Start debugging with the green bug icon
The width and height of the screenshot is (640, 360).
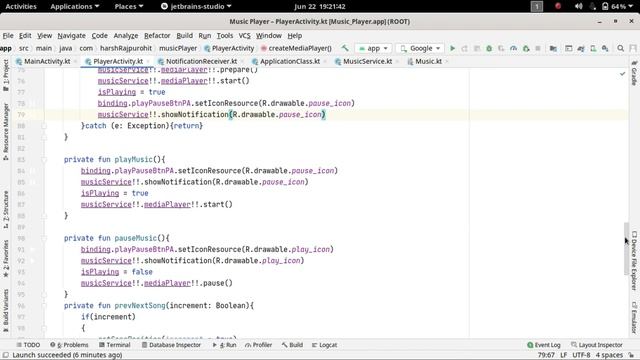click(489, 48)
